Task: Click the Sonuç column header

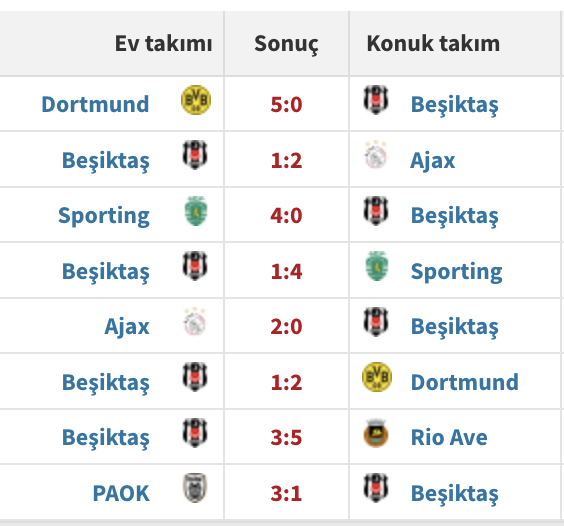Action: (286, 44)
